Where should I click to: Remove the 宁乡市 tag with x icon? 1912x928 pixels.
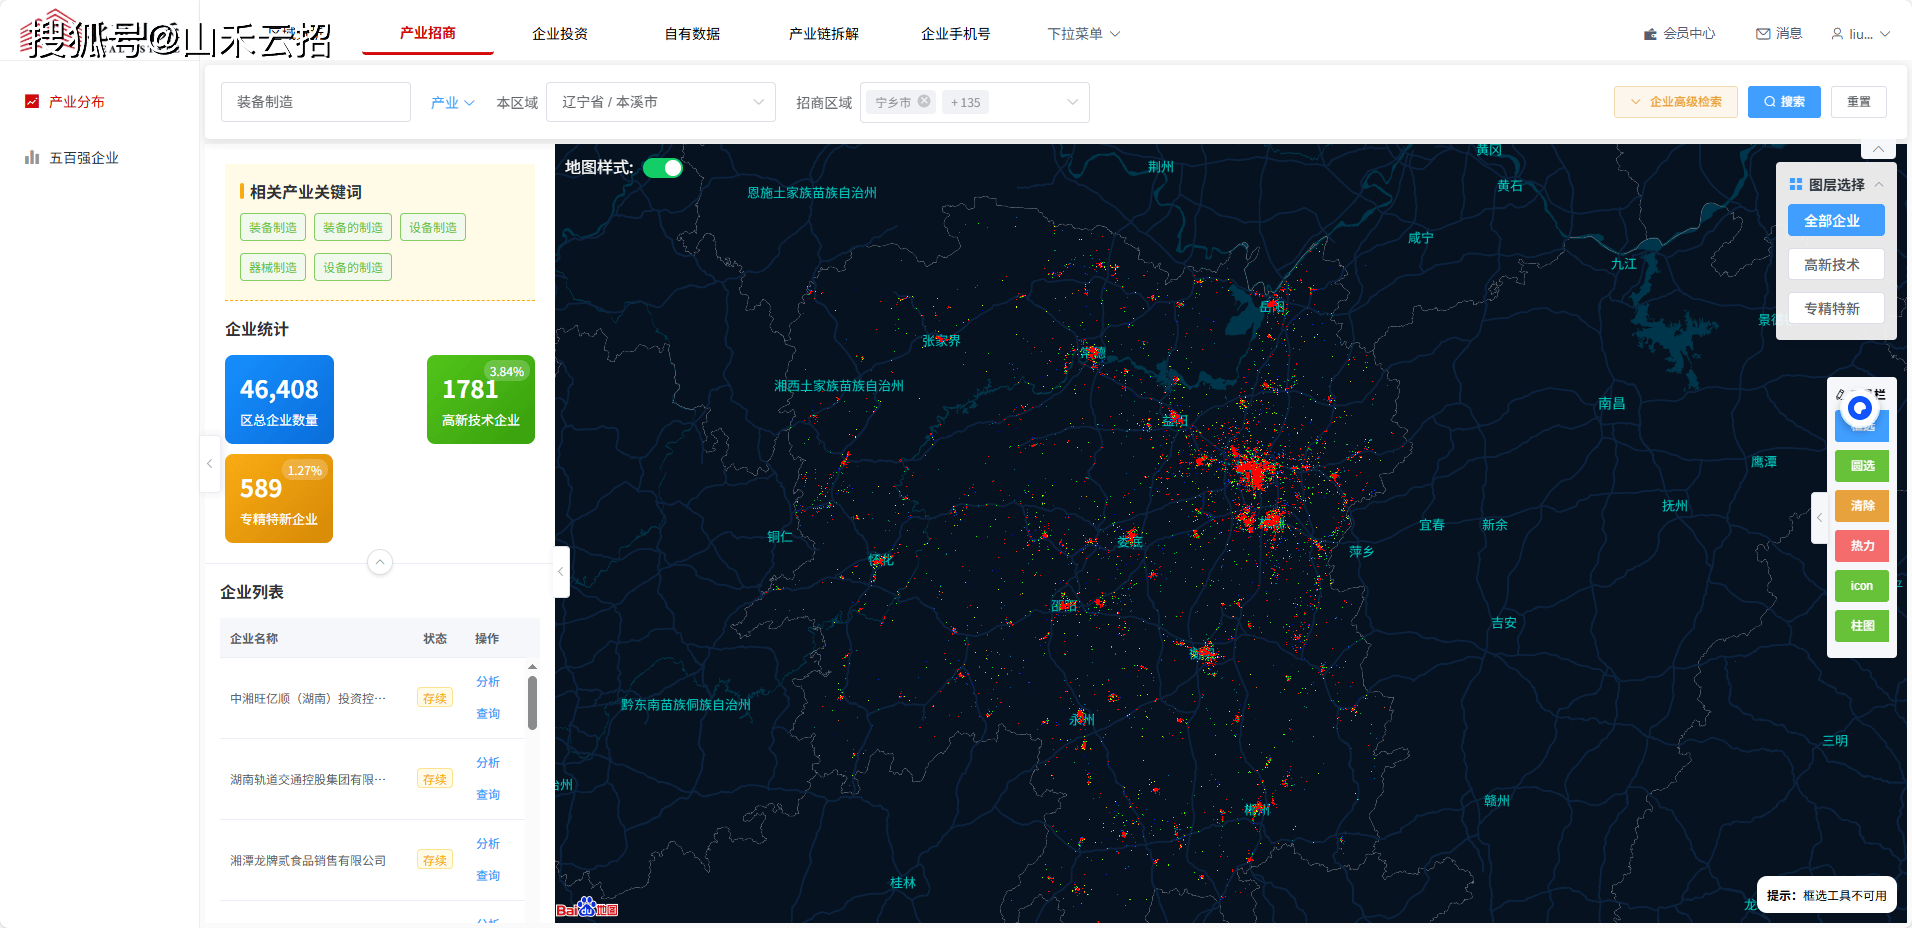924,101
